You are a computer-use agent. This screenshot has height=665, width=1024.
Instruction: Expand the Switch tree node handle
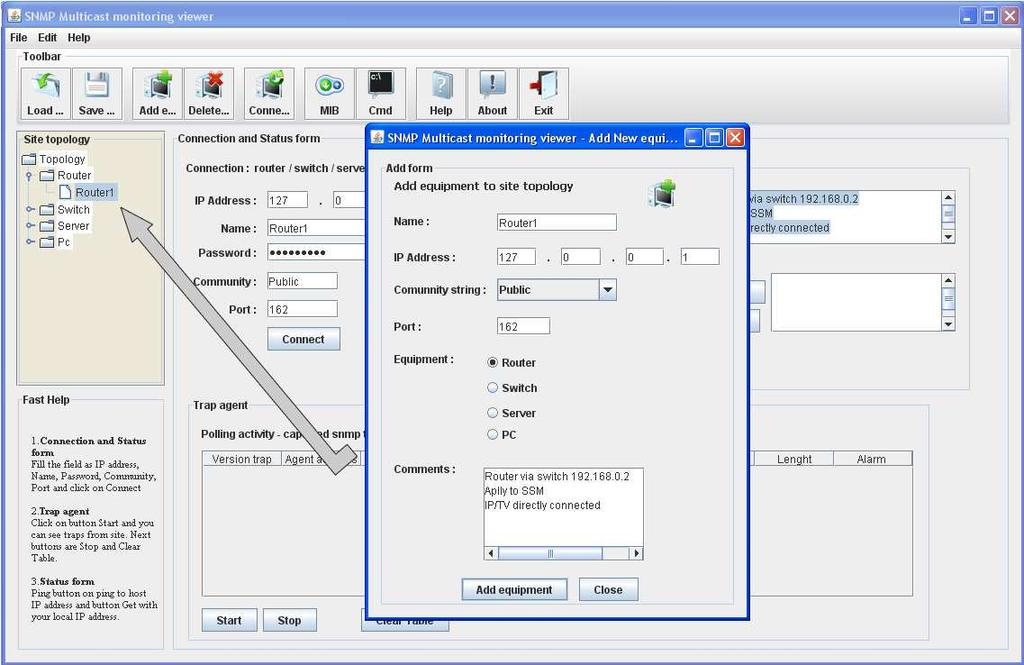[x=29, y=209]
